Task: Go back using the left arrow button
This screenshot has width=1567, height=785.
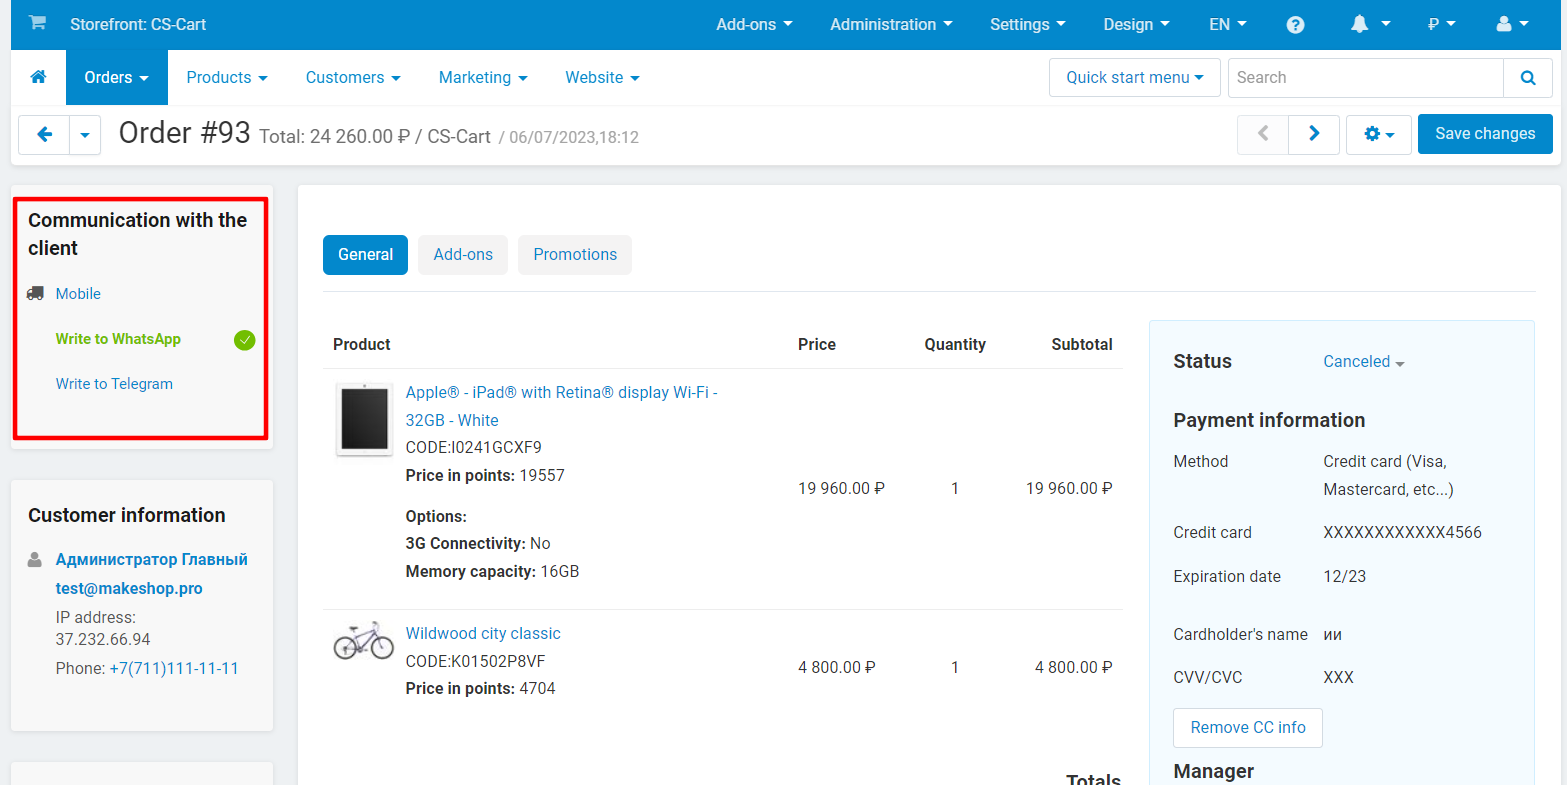Action: [44, 134]
